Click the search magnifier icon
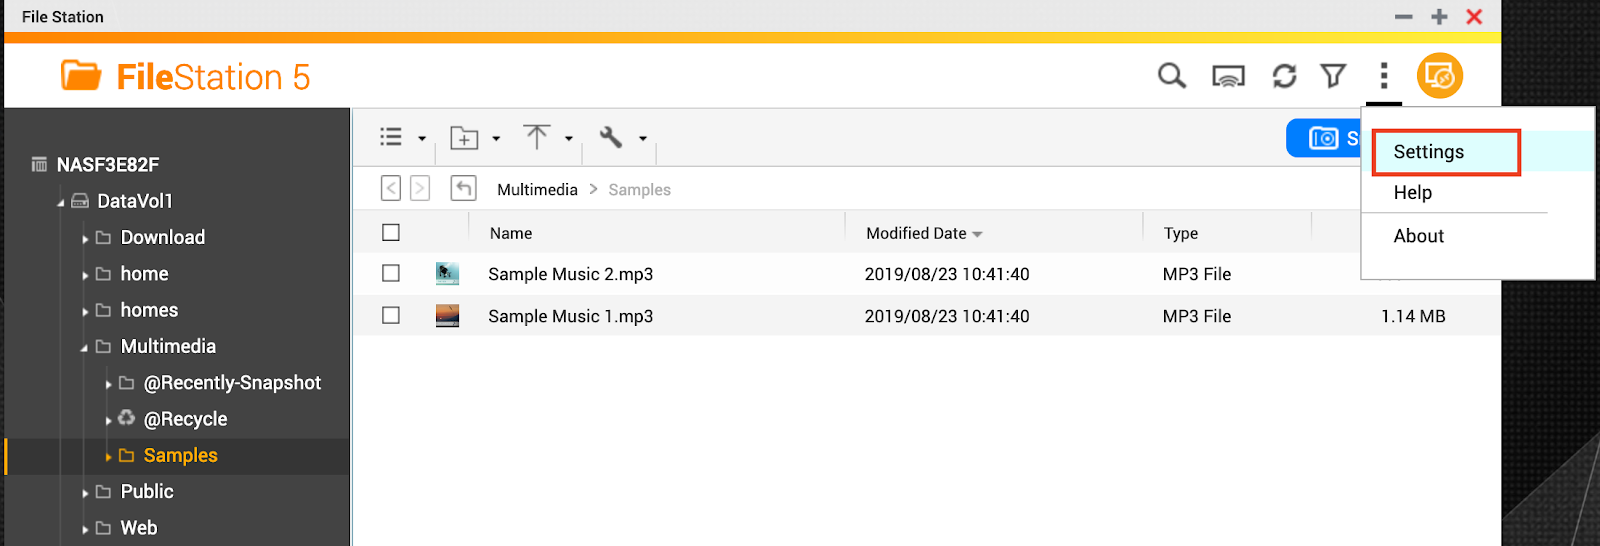The height and width of the screenshot is (546, 1600). click(x=1171, y=76)
